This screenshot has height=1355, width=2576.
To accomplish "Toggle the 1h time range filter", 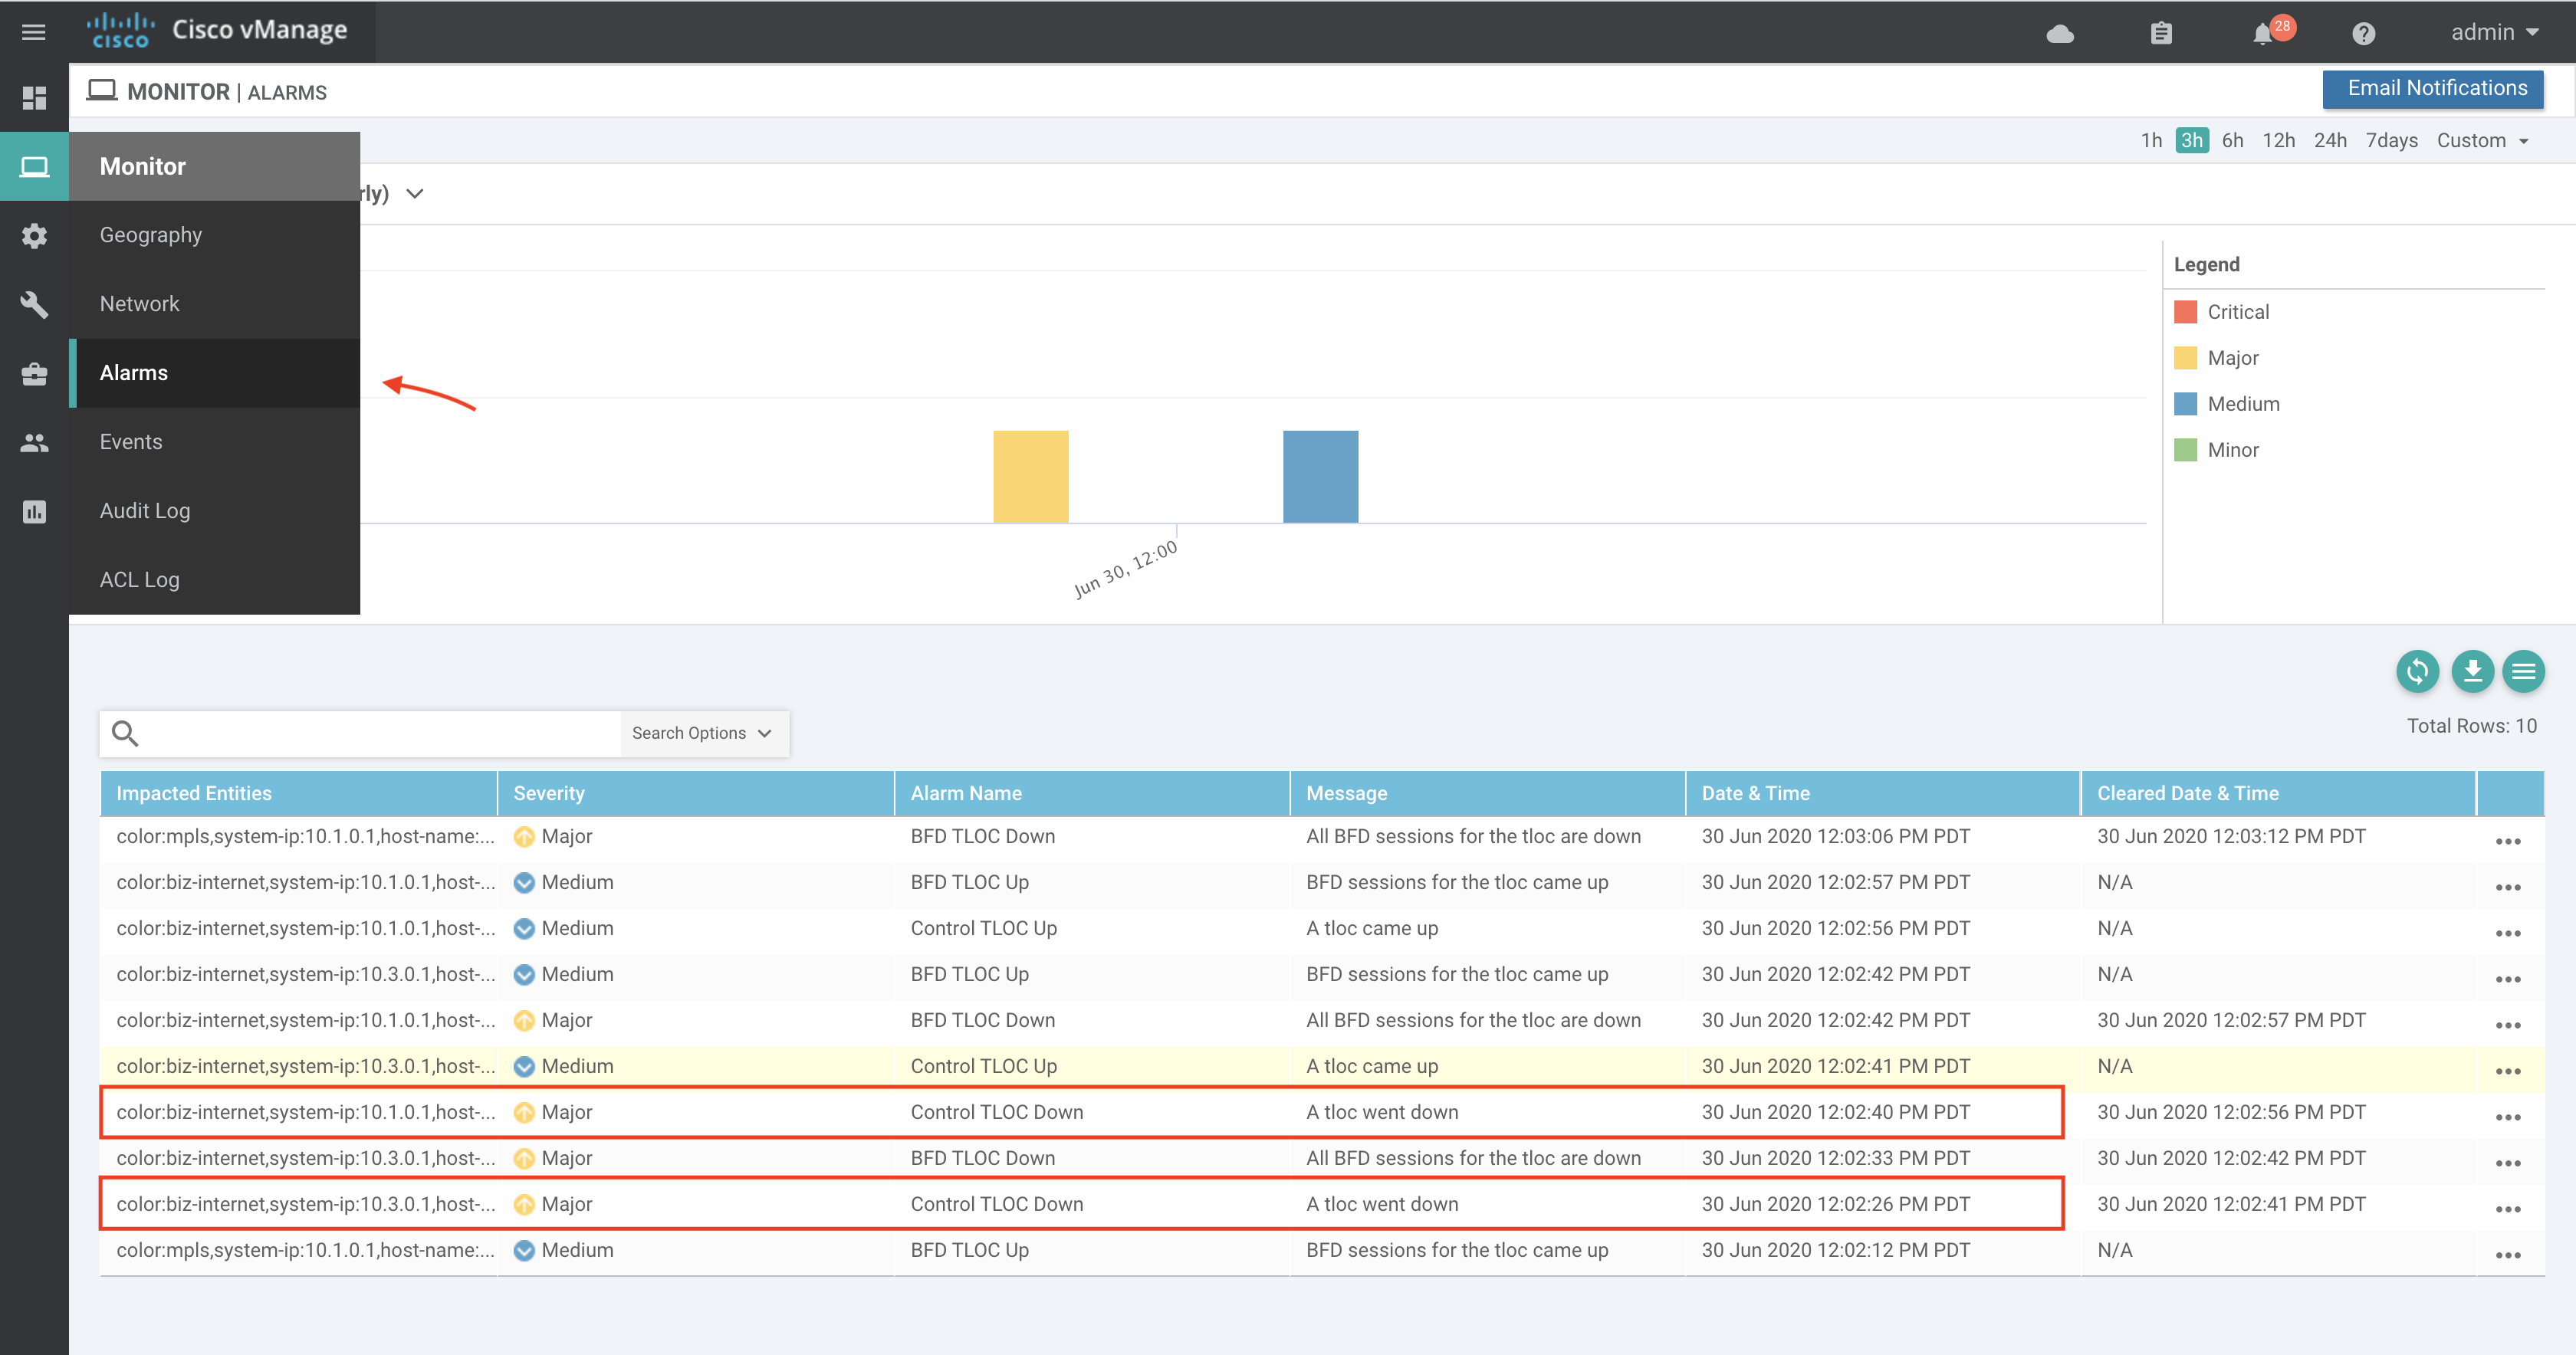I will tap(2151, 140).
